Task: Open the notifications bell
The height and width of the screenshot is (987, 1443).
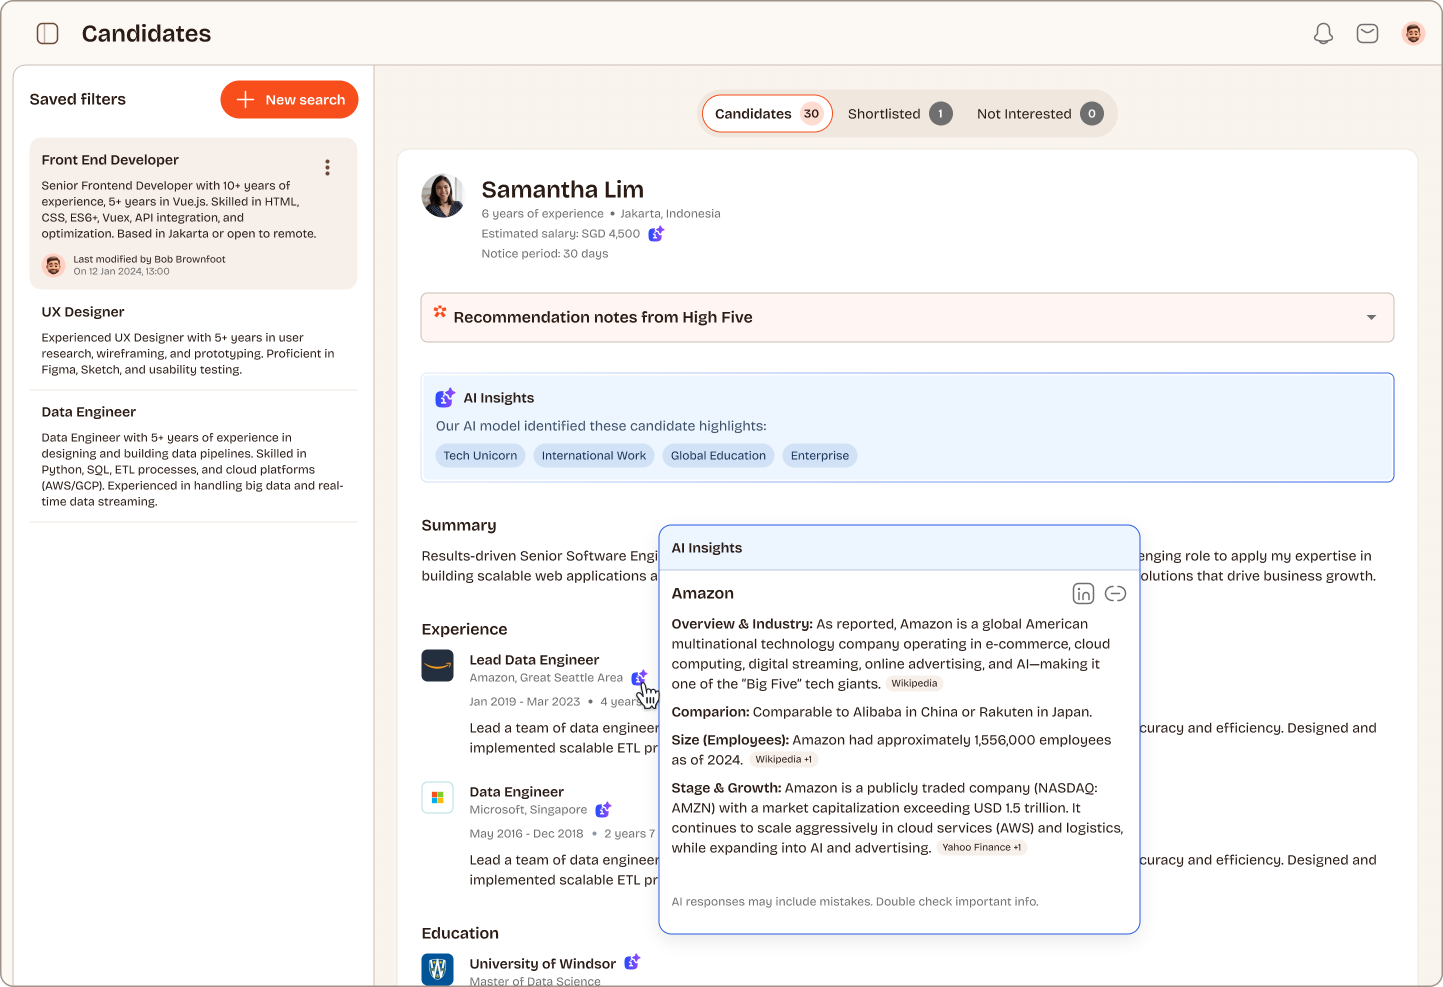Action: 1322,32
